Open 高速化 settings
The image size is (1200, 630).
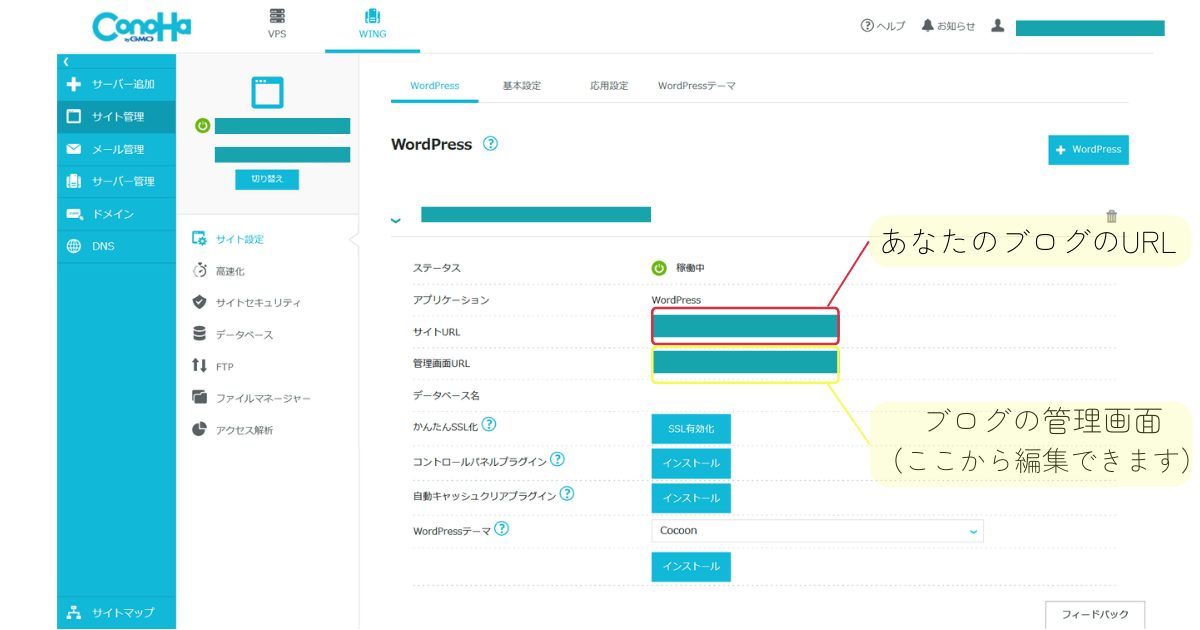(218, 271)
